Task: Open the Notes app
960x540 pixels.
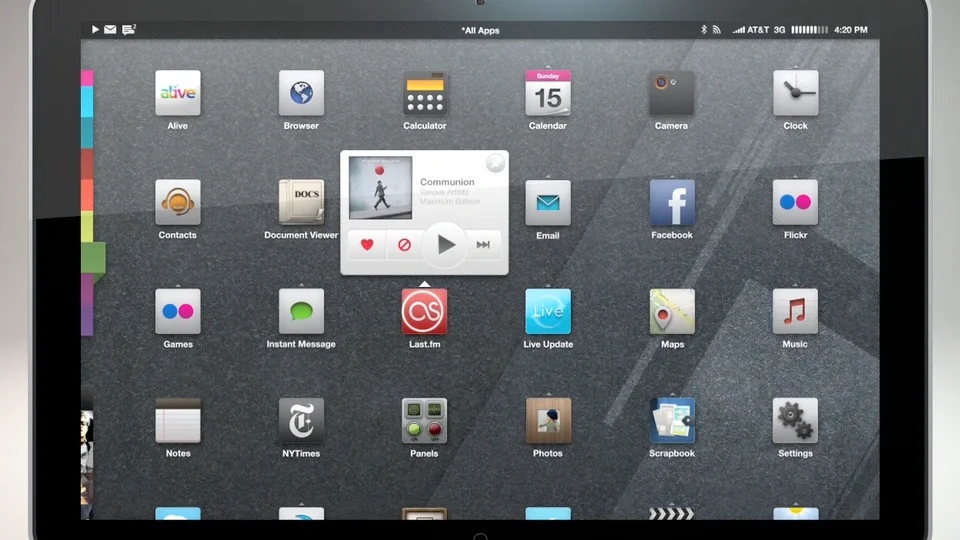Action: coord(178,421)
